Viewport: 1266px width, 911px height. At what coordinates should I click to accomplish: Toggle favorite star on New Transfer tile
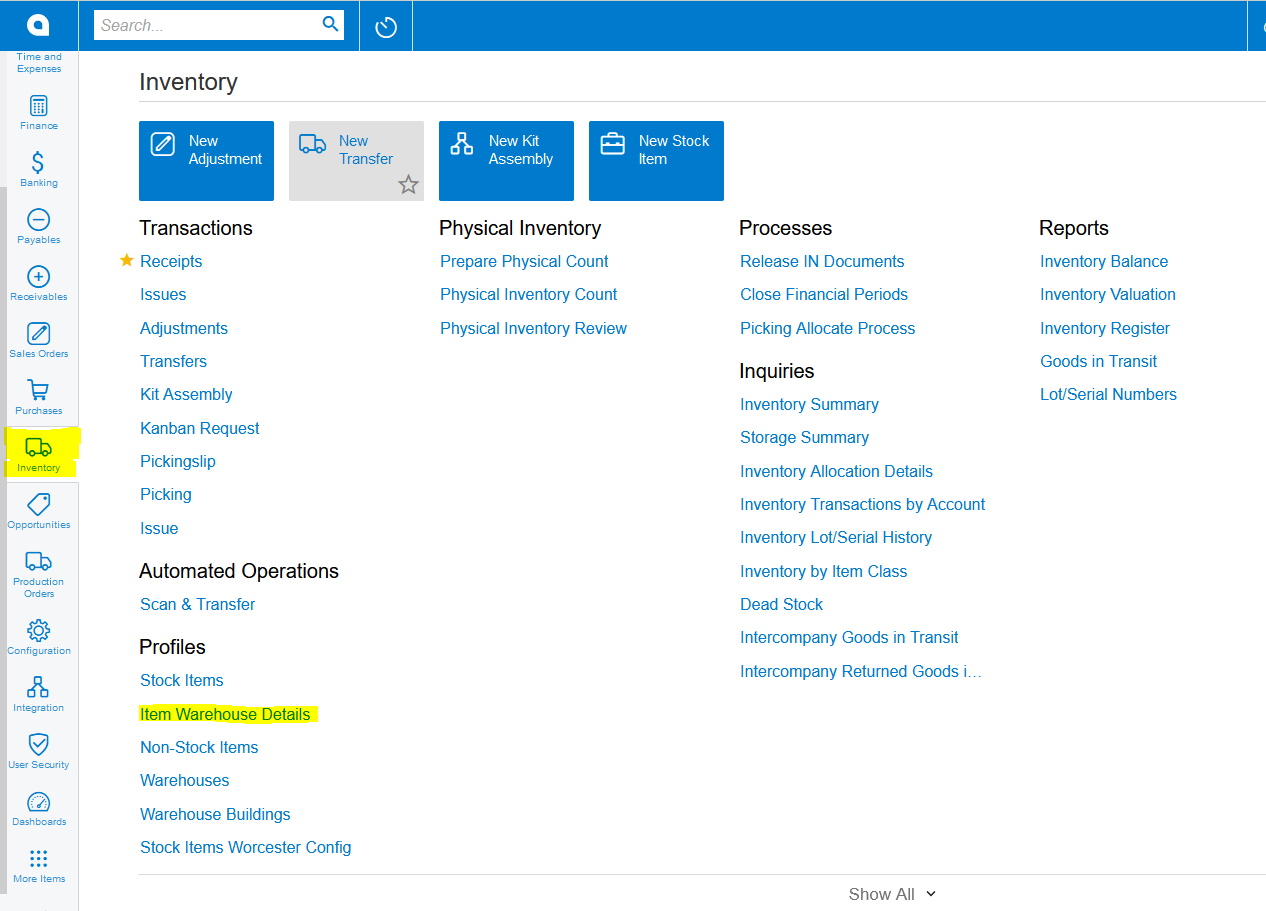(x=408, y=184)
